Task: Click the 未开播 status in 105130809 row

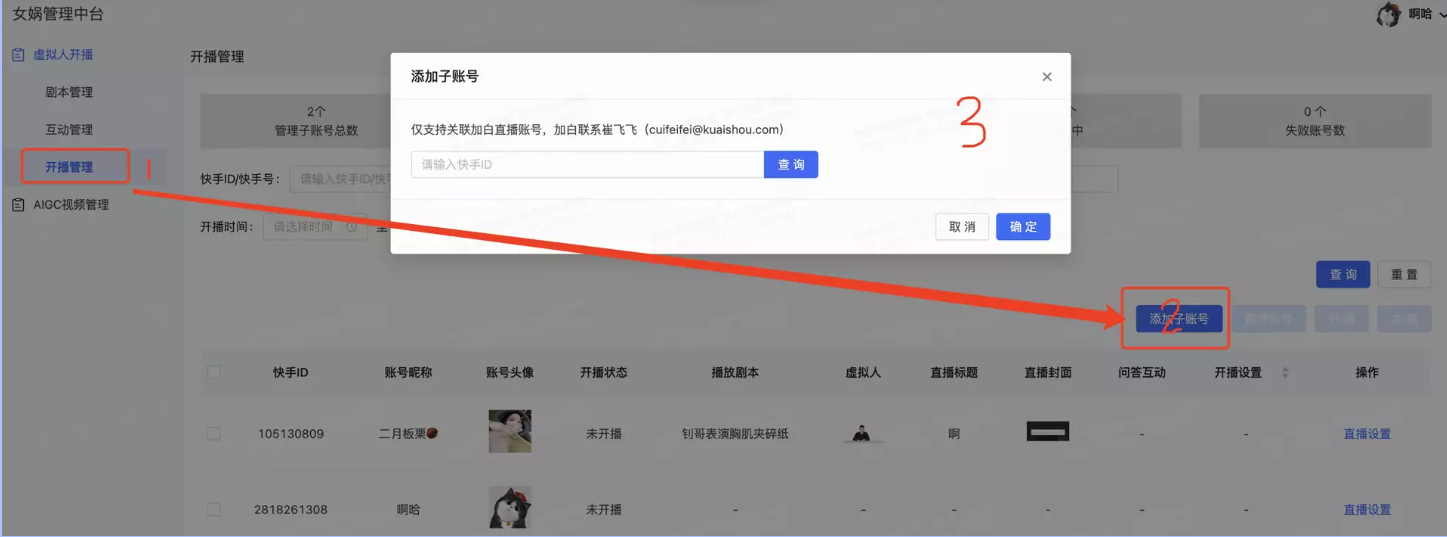Action: pyautogui.click(x=604, y=434)
